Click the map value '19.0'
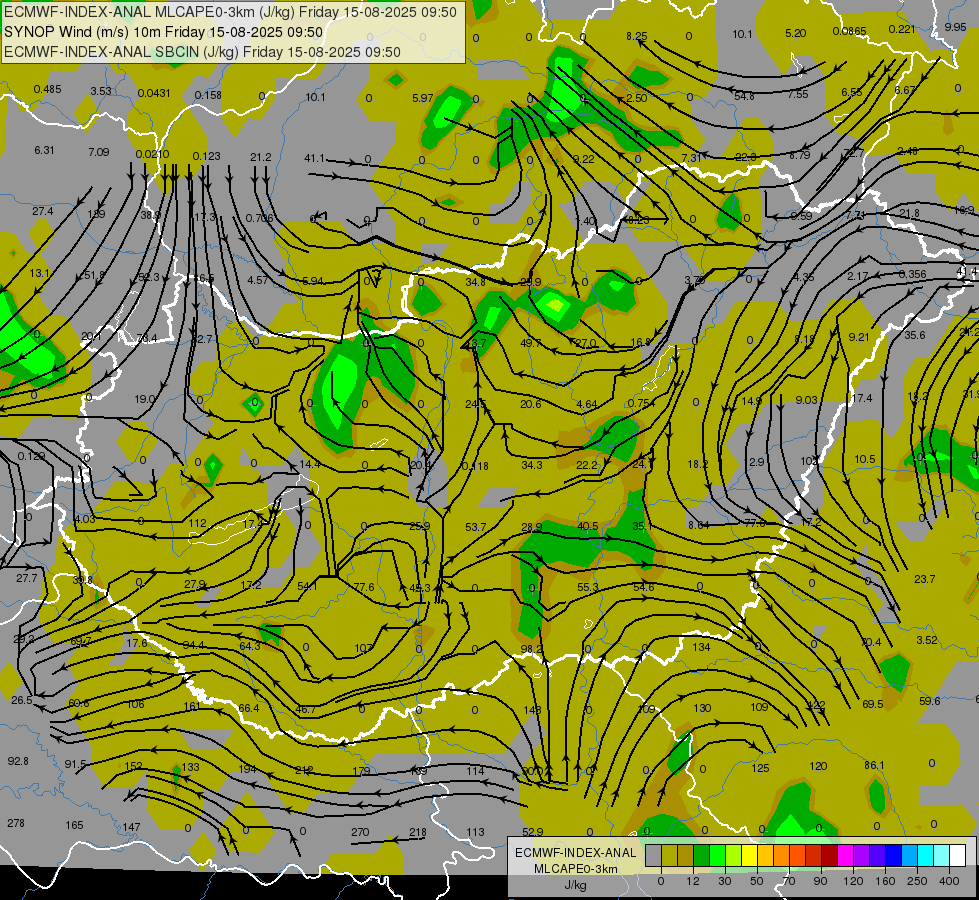979x900 pixels. [145, 399]
